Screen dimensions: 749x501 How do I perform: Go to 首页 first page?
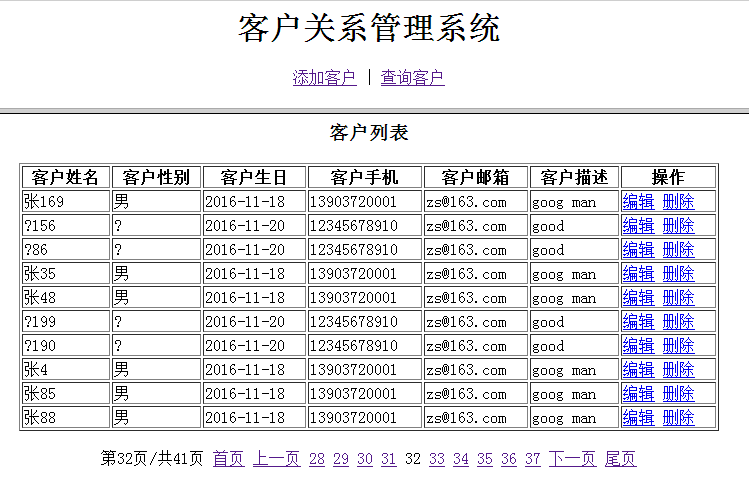228,459
